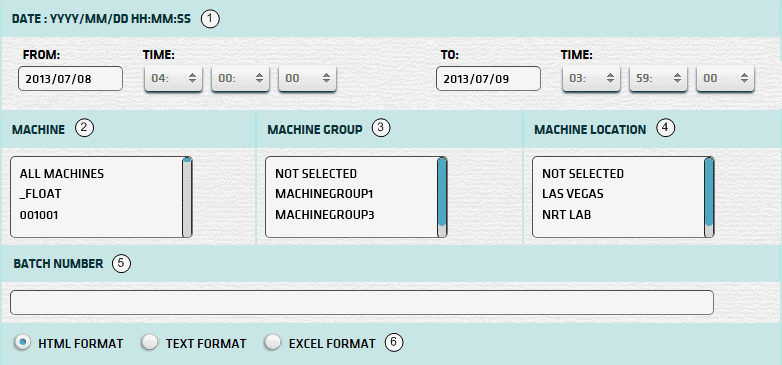The width and height of the screenshot is (782, 365).
Task: Click the Machine Group list scrollbar
Action: tap(442, 197)
